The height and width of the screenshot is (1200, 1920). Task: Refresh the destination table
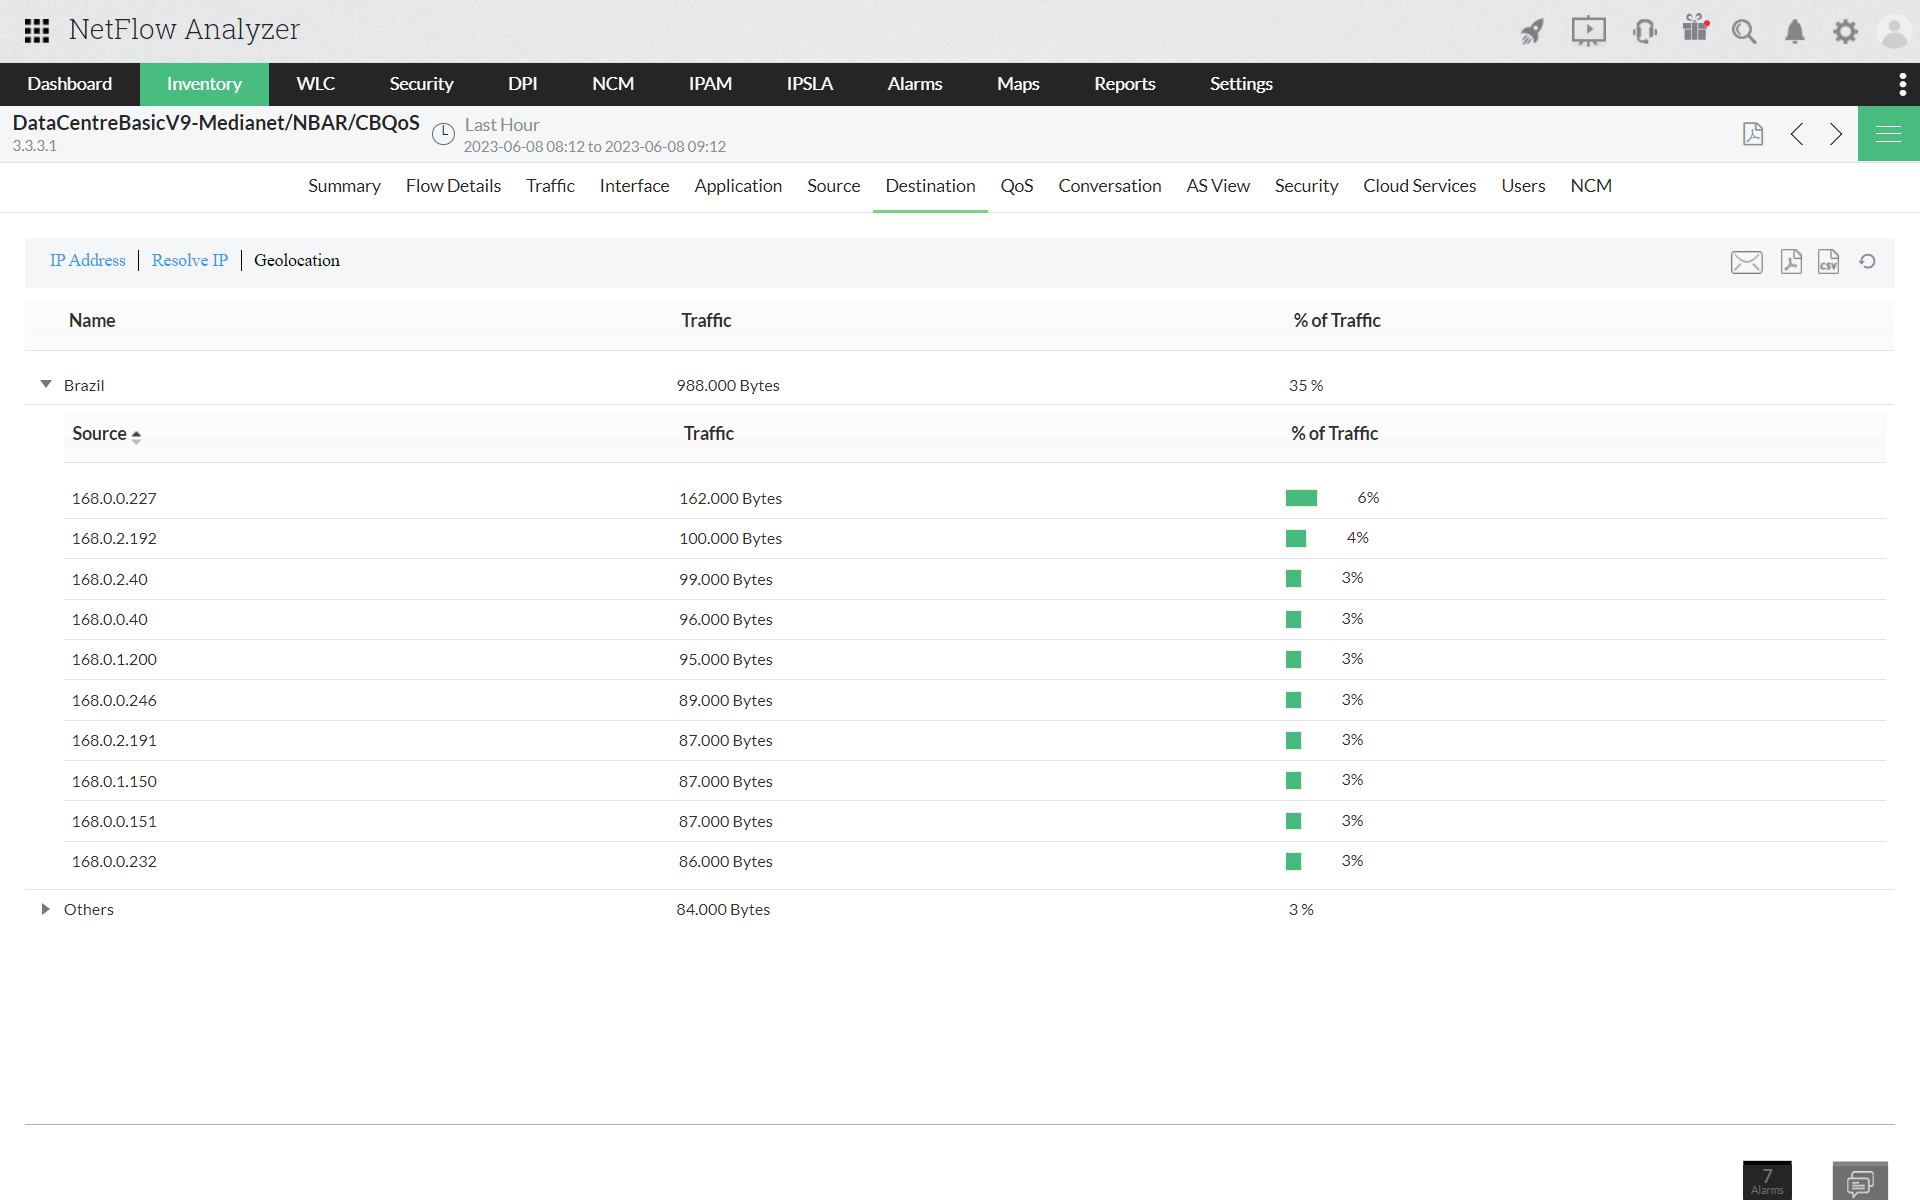coord(1867,262)
